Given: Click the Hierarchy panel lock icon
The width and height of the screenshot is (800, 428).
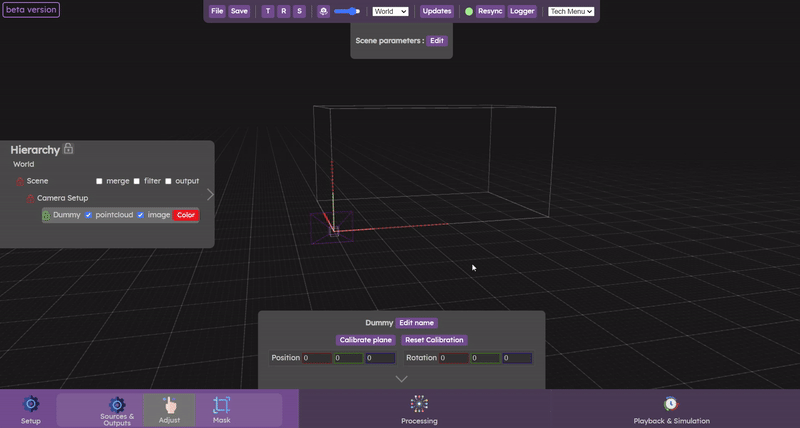Looking at the screenshot, I should pos(68,149).
